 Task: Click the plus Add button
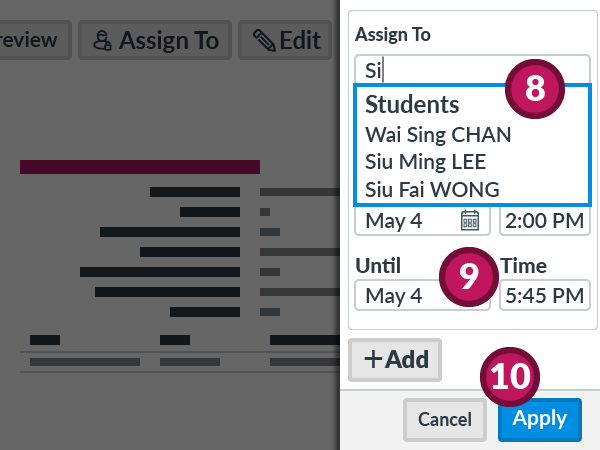395,360
